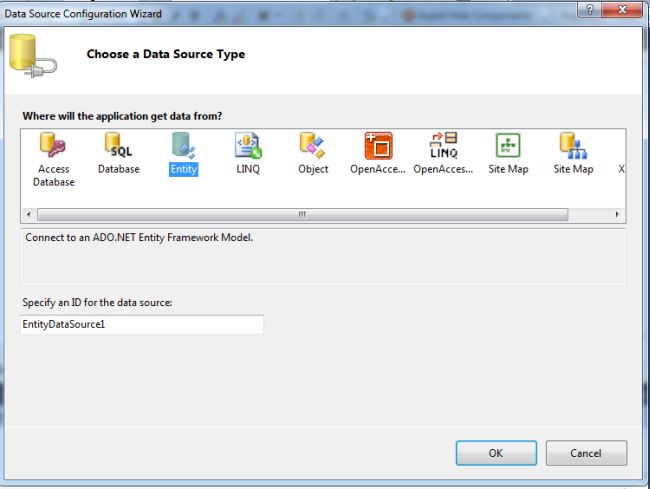Click the Entity label text

[184, 169]
